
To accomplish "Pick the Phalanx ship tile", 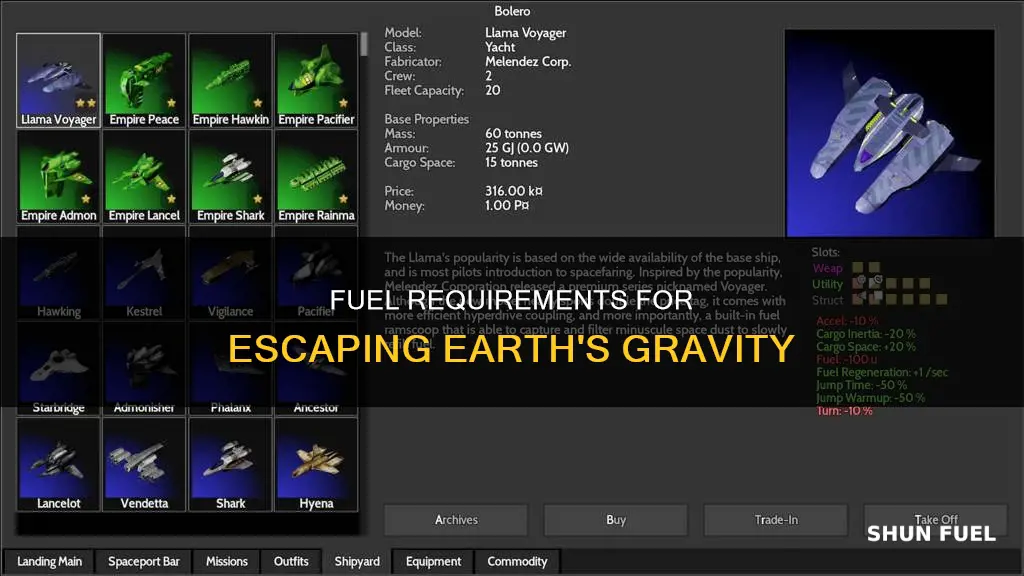I will click(x=231, y=368).
